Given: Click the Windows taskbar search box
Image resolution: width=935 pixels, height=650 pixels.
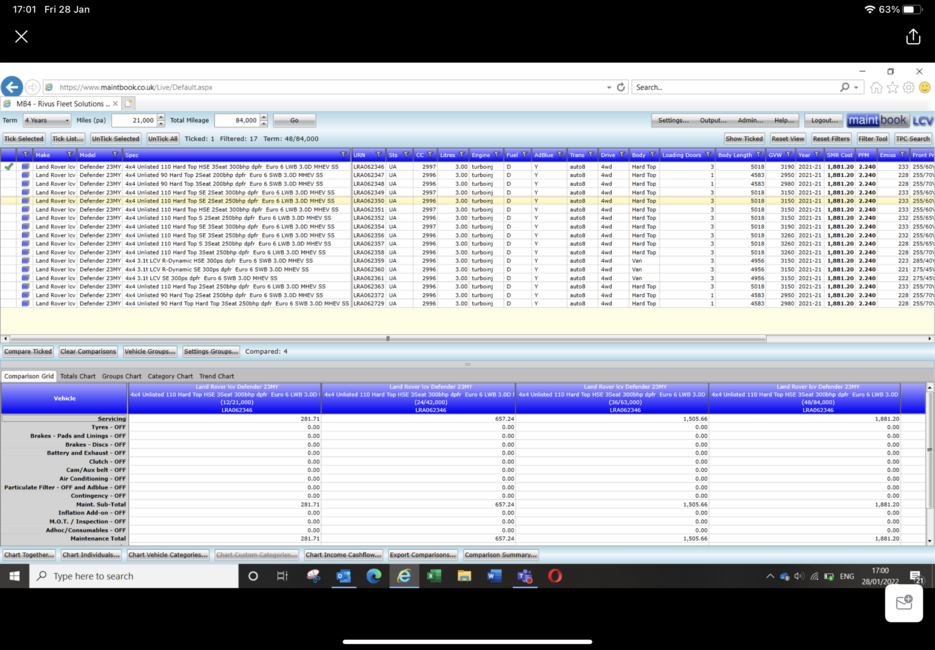Looking at the screenshot, I should (134, 576).
